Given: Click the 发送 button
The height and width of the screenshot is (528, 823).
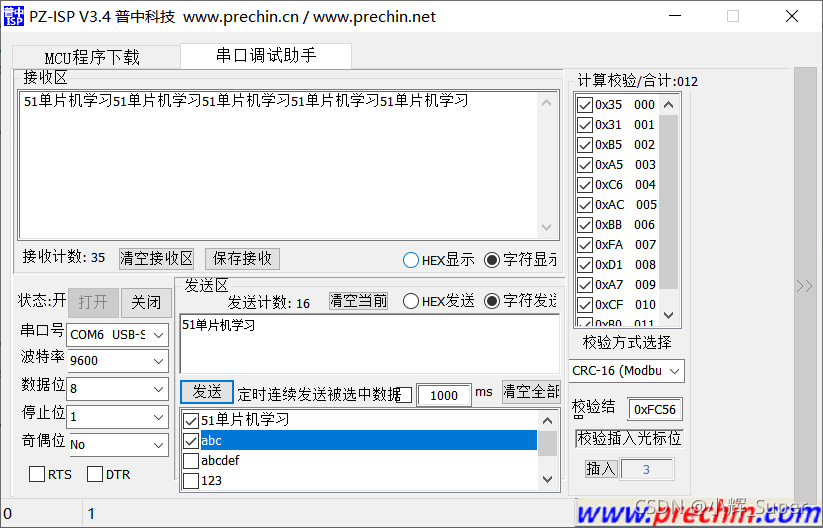Looking at the screenshot, I should 207,392.
